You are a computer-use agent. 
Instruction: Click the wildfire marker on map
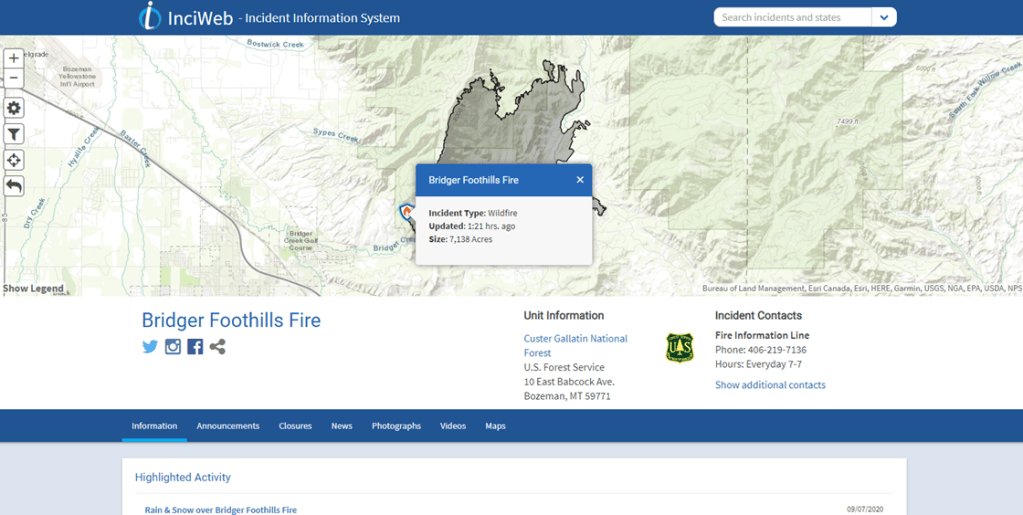pos(407,212)
